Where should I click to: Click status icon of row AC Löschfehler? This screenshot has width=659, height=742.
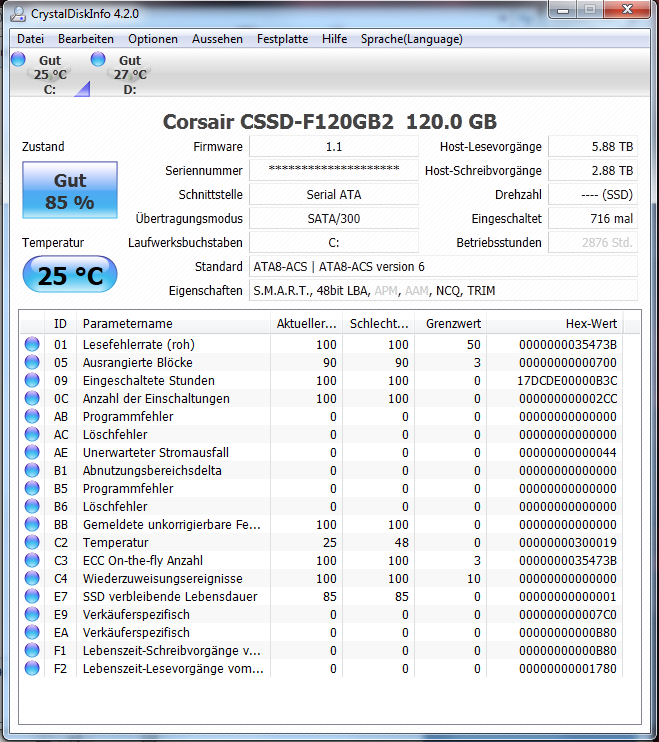[x=32, y=434]
